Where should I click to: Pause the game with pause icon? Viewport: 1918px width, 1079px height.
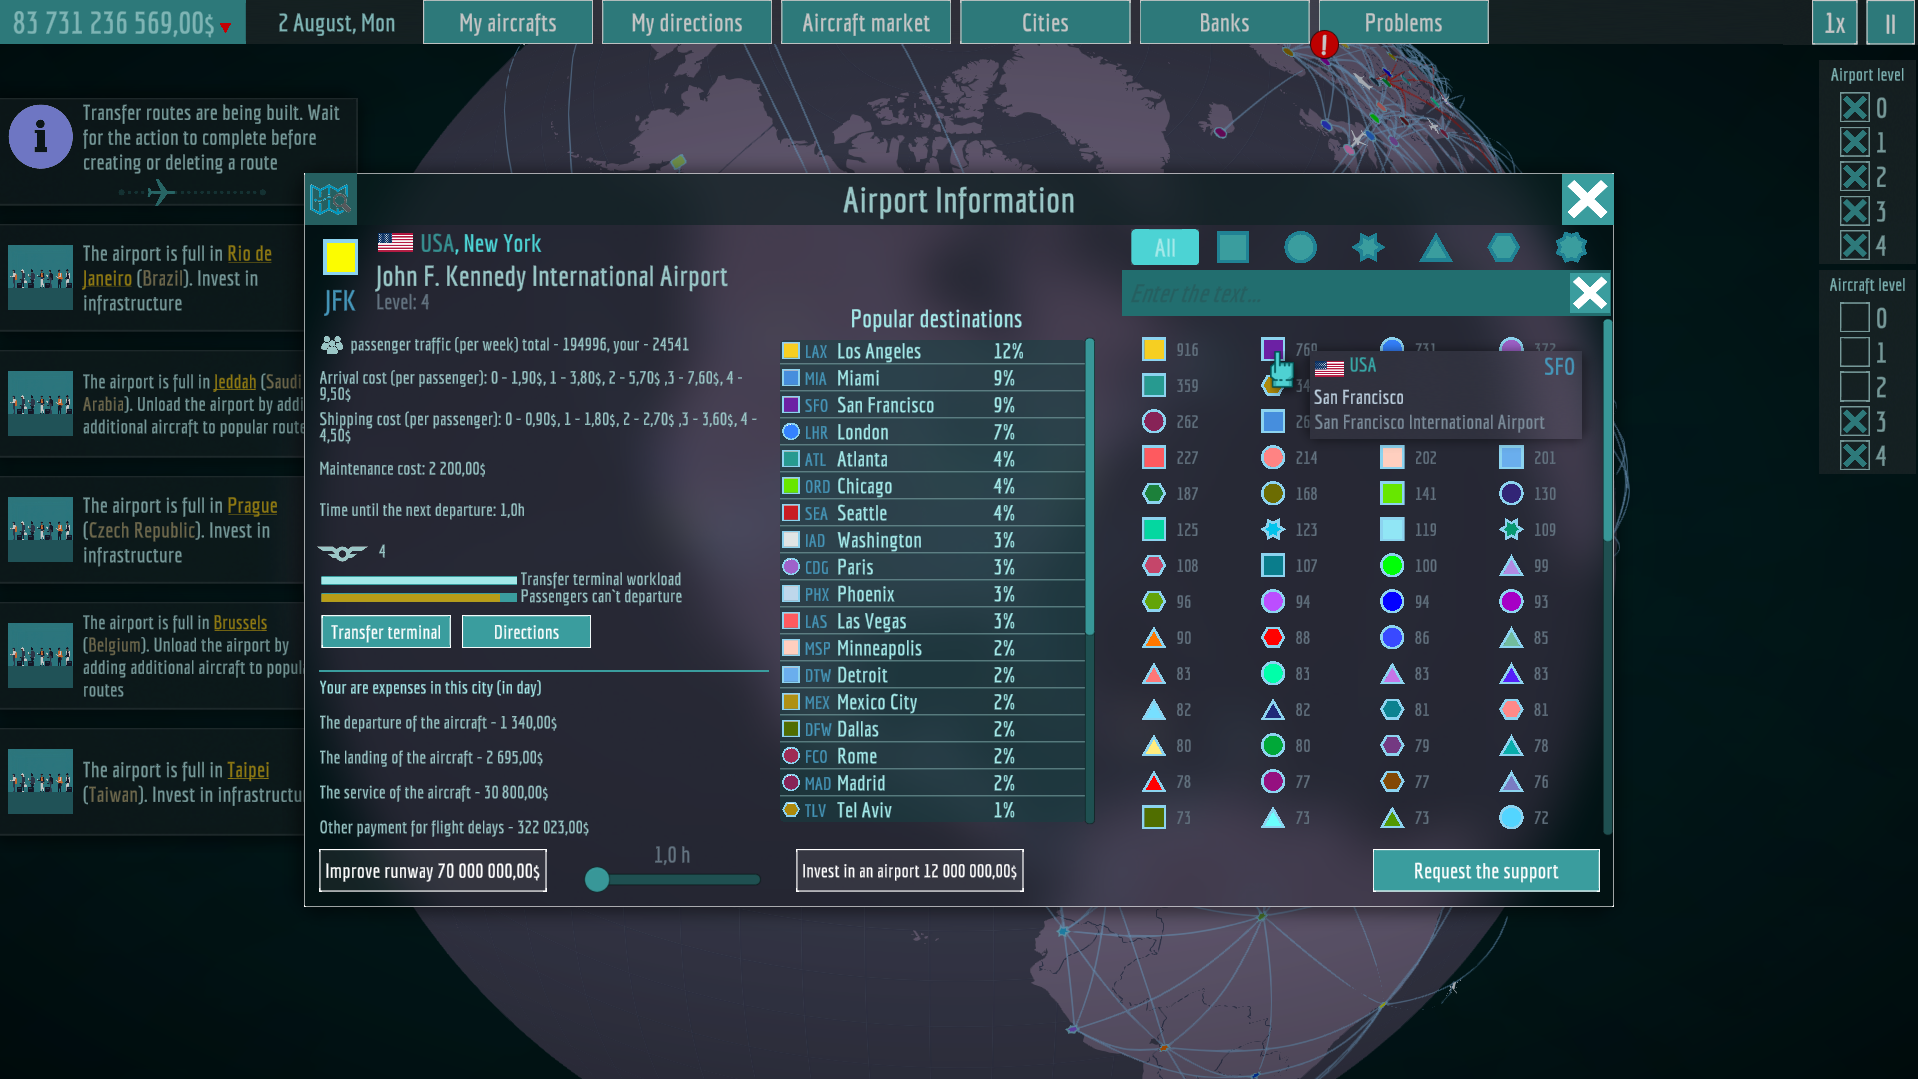pyautogui.click(x=1890, y=23)
